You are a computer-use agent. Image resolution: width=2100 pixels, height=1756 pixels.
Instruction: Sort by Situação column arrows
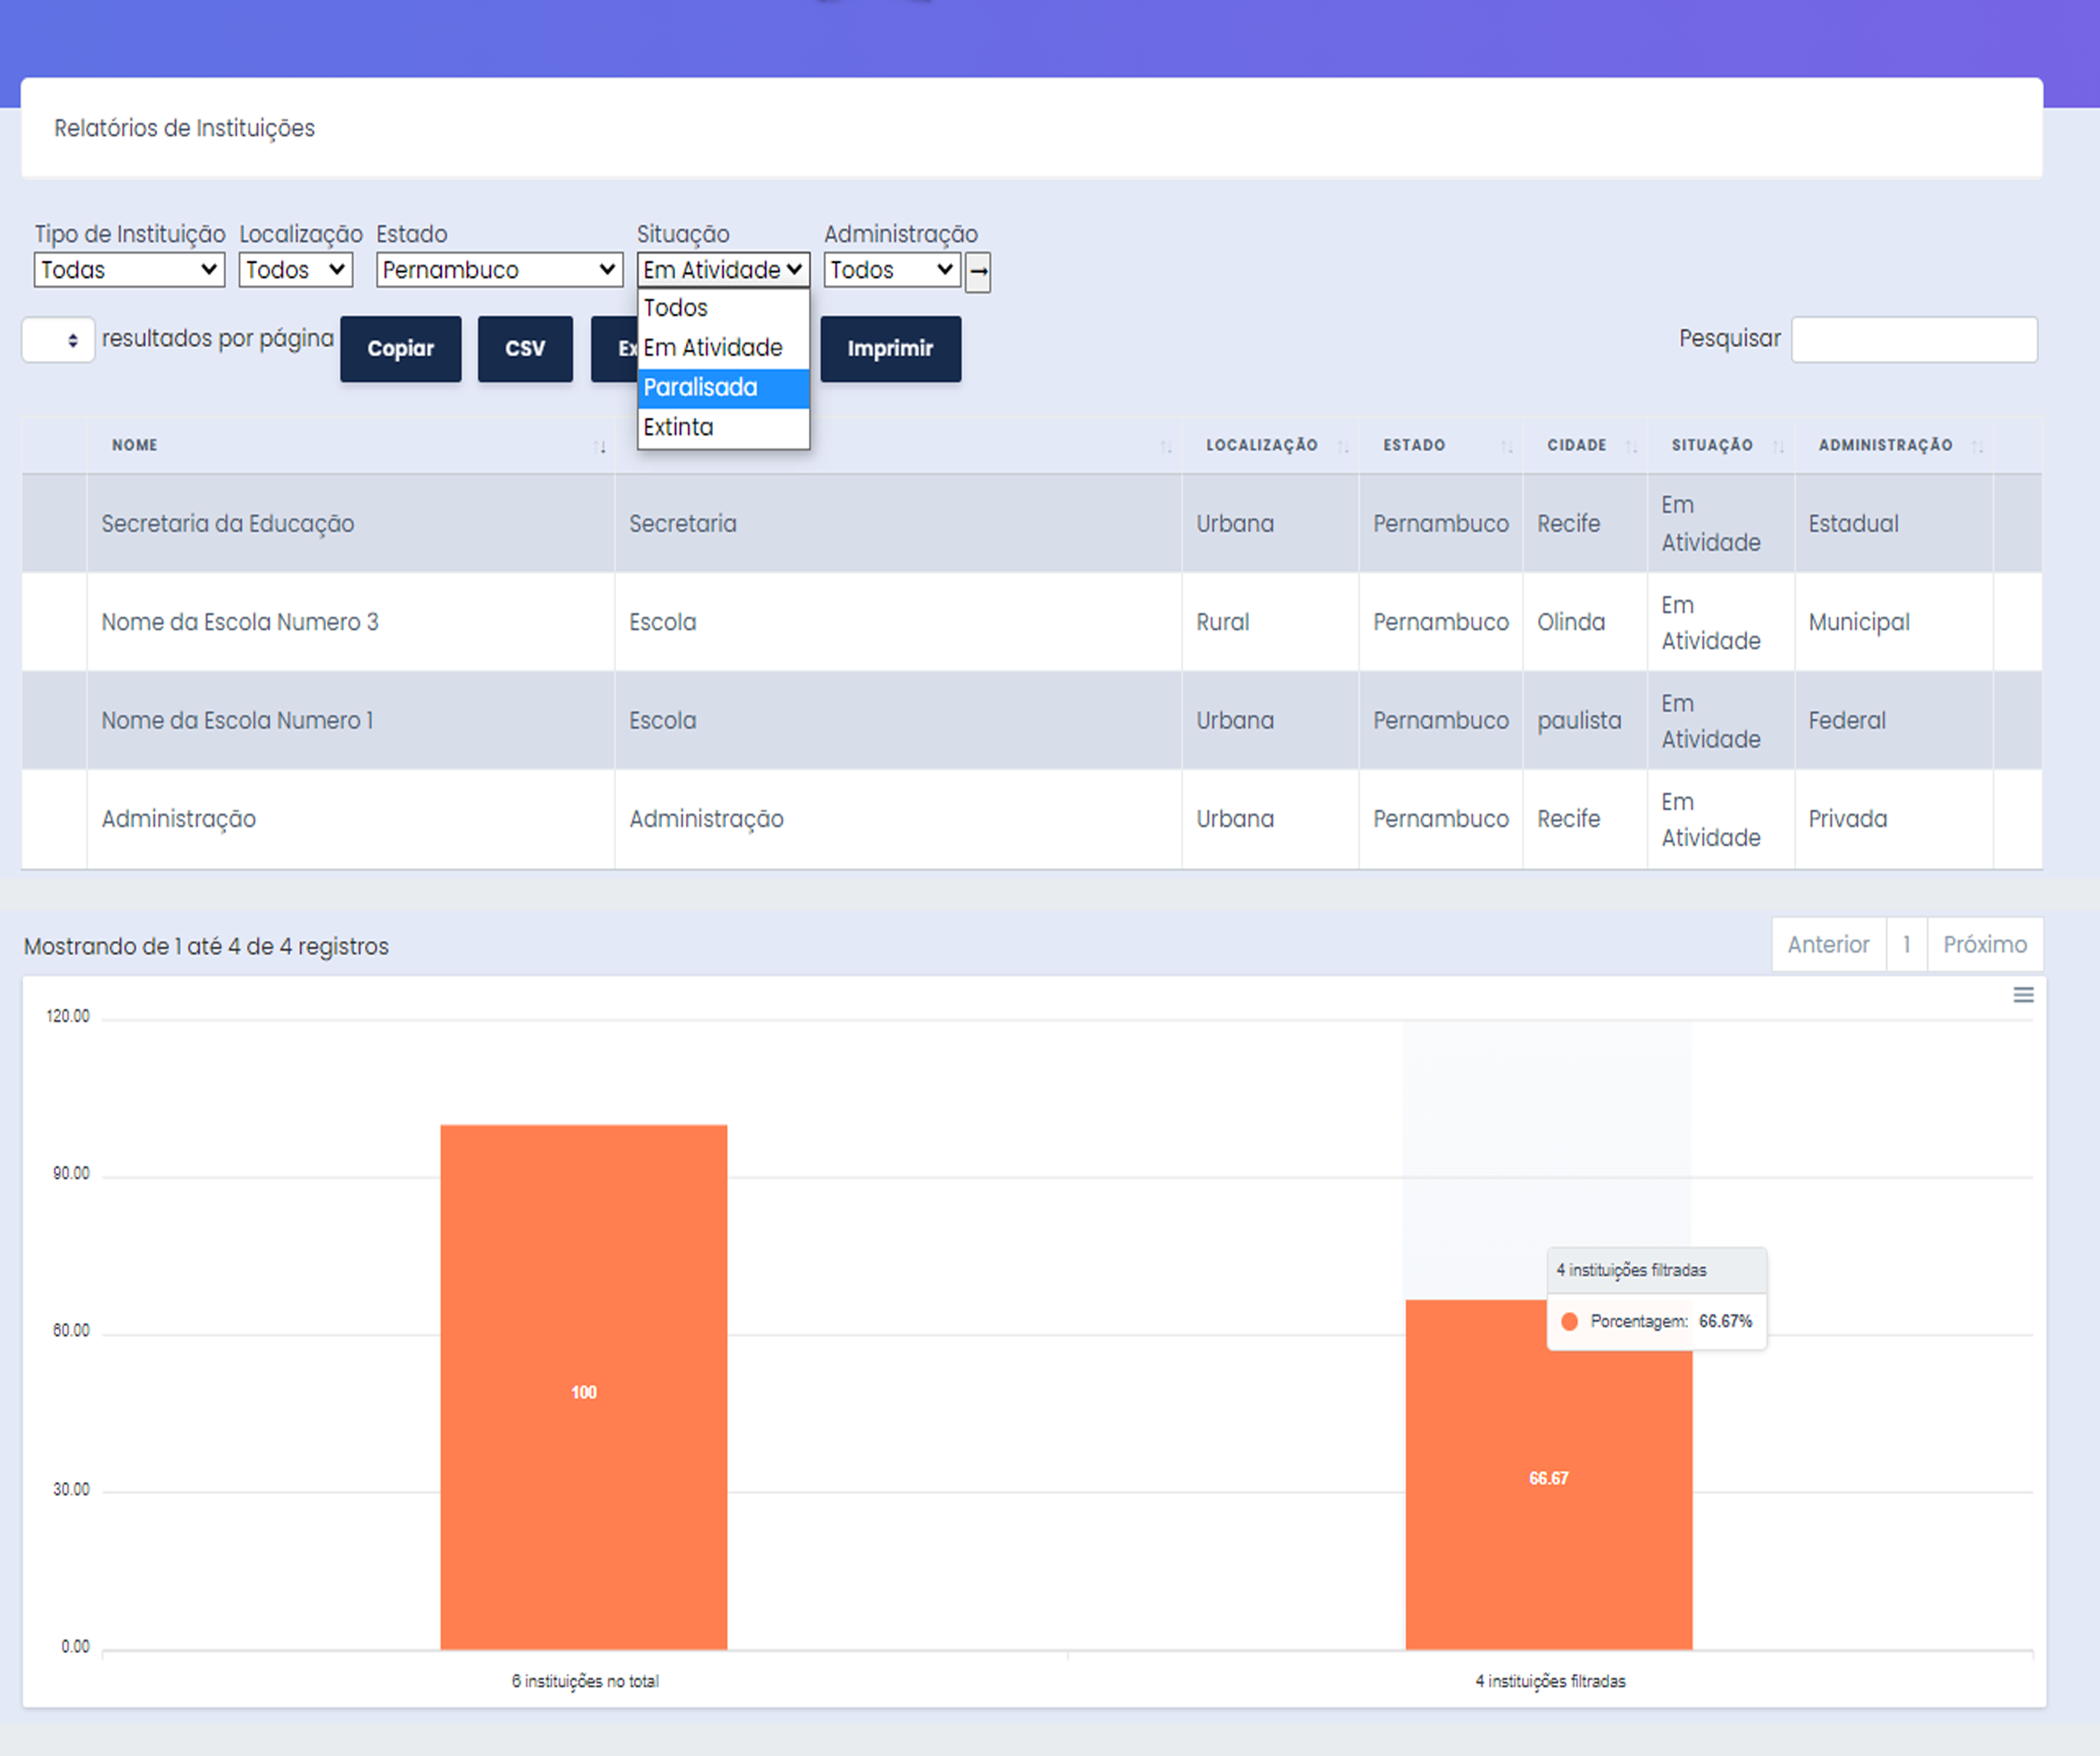1778,446
